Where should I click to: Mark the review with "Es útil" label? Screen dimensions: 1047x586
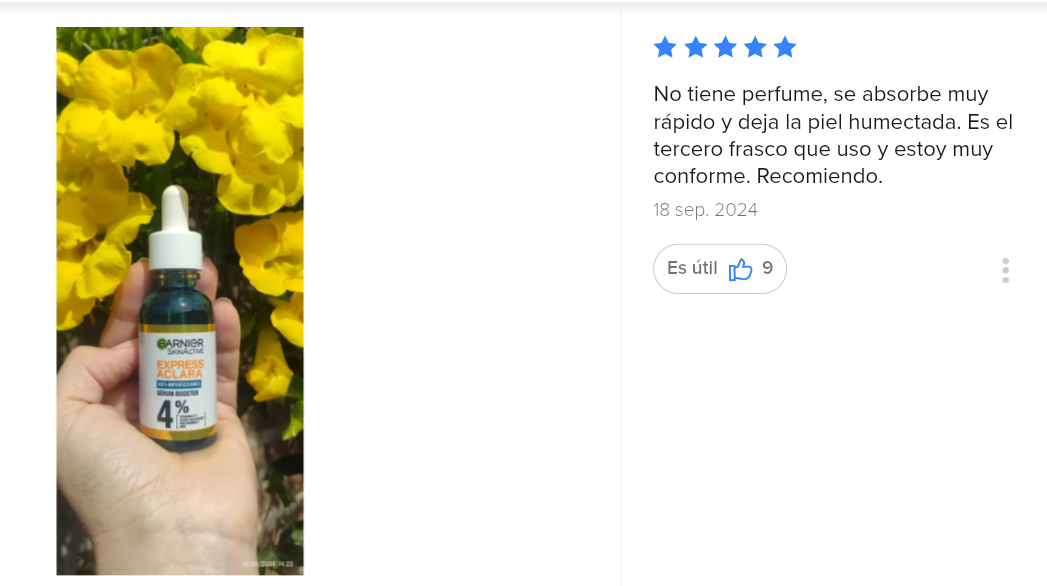pos(692,268)
